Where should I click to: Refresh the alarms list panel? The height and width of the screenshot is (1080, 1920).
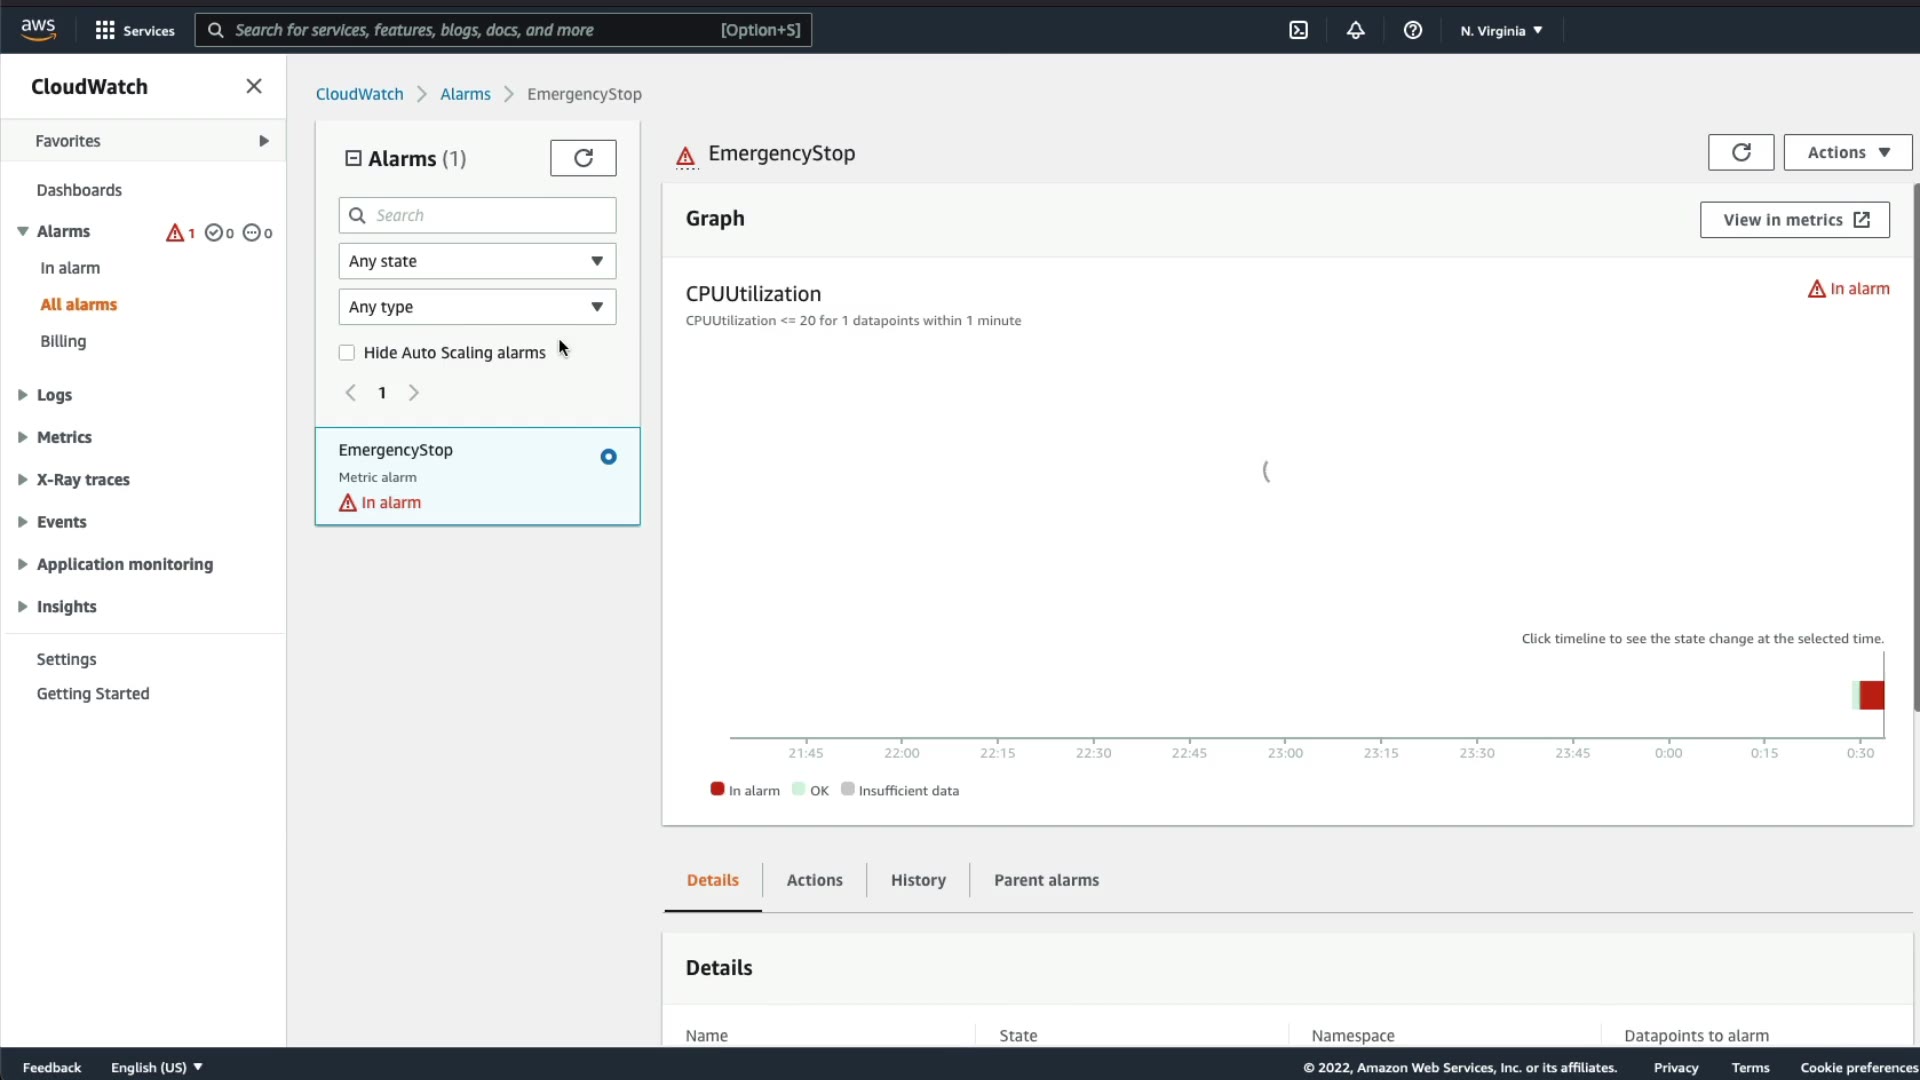tap(583, 158)
